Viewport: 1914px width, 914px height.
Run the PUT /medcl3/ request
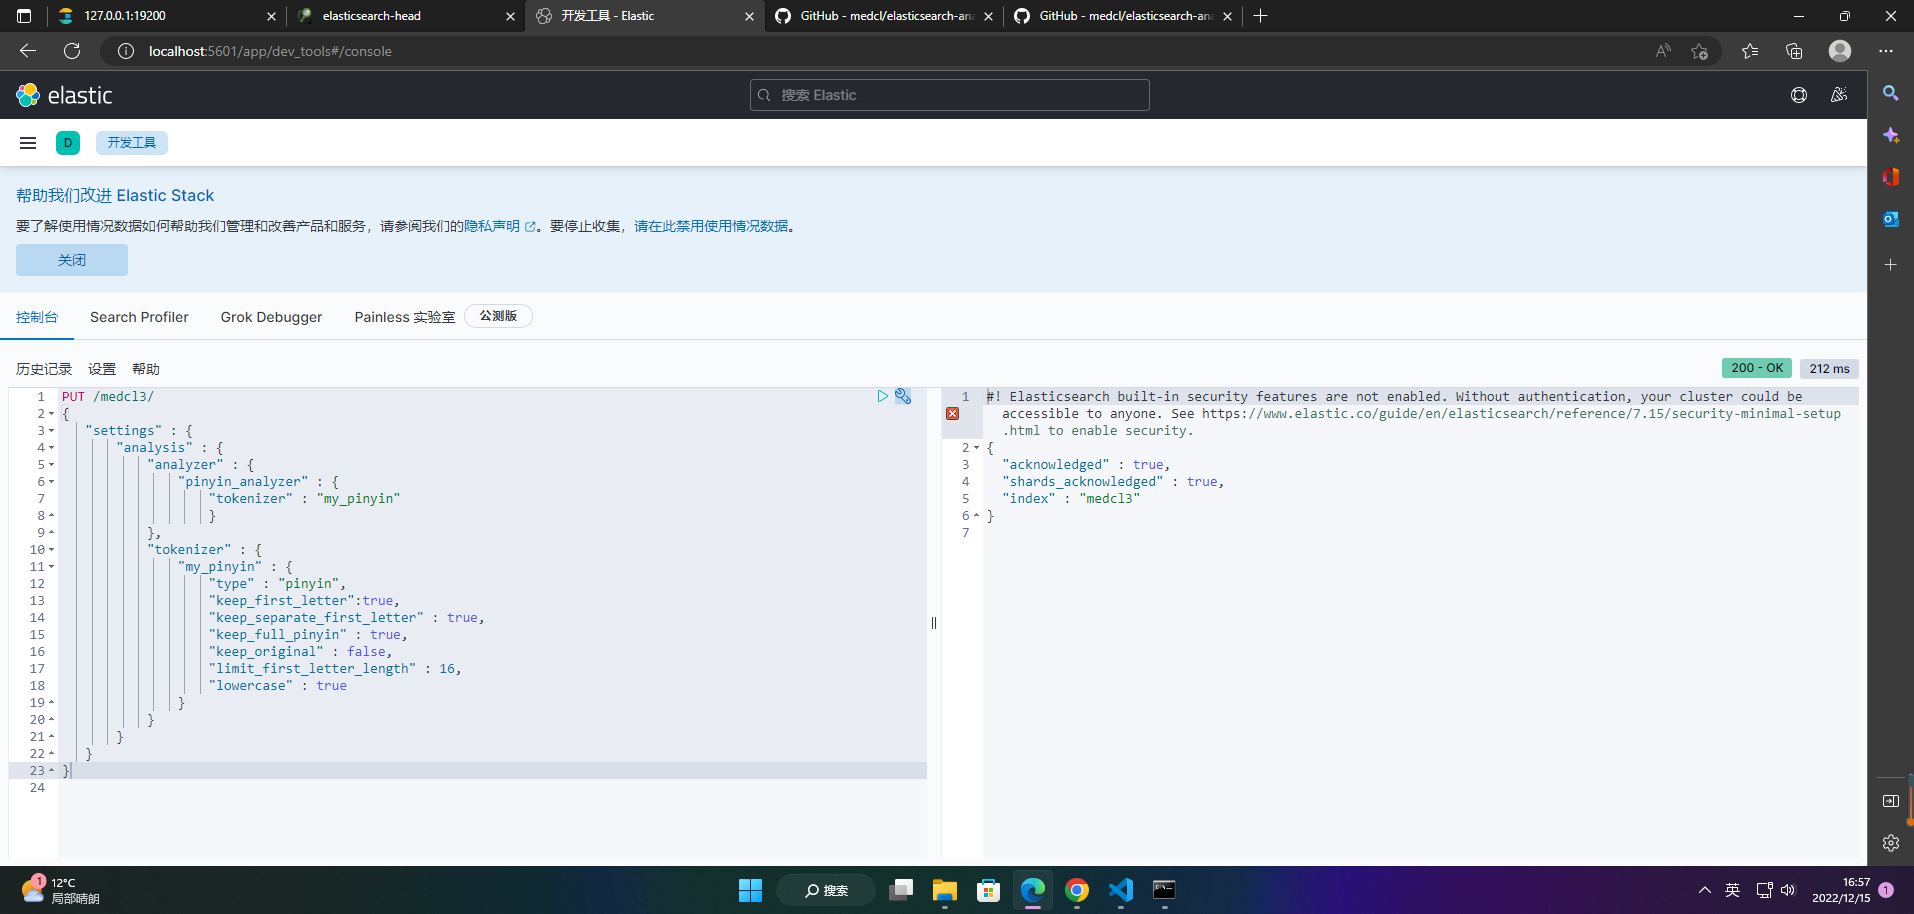coord(882,396)
